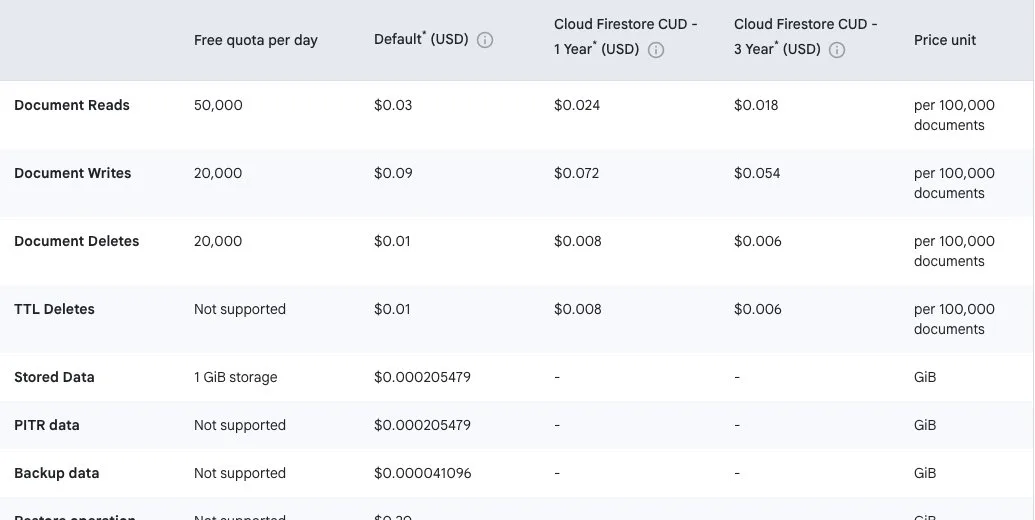Click the $0.072 one-year CUD price

click(577, 174)
